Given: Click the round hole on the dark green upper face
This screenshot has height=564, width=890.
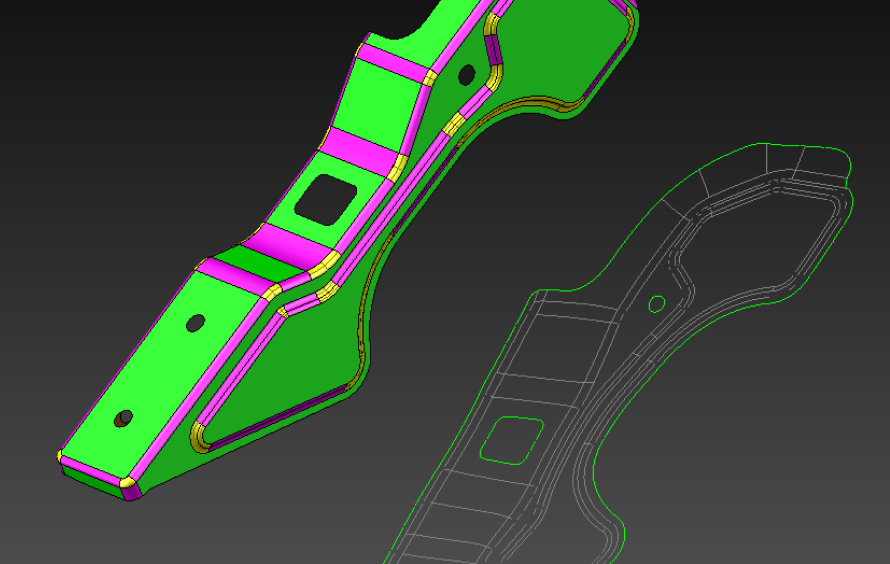Looking at the screenshot, I should [x=466, y=74].
